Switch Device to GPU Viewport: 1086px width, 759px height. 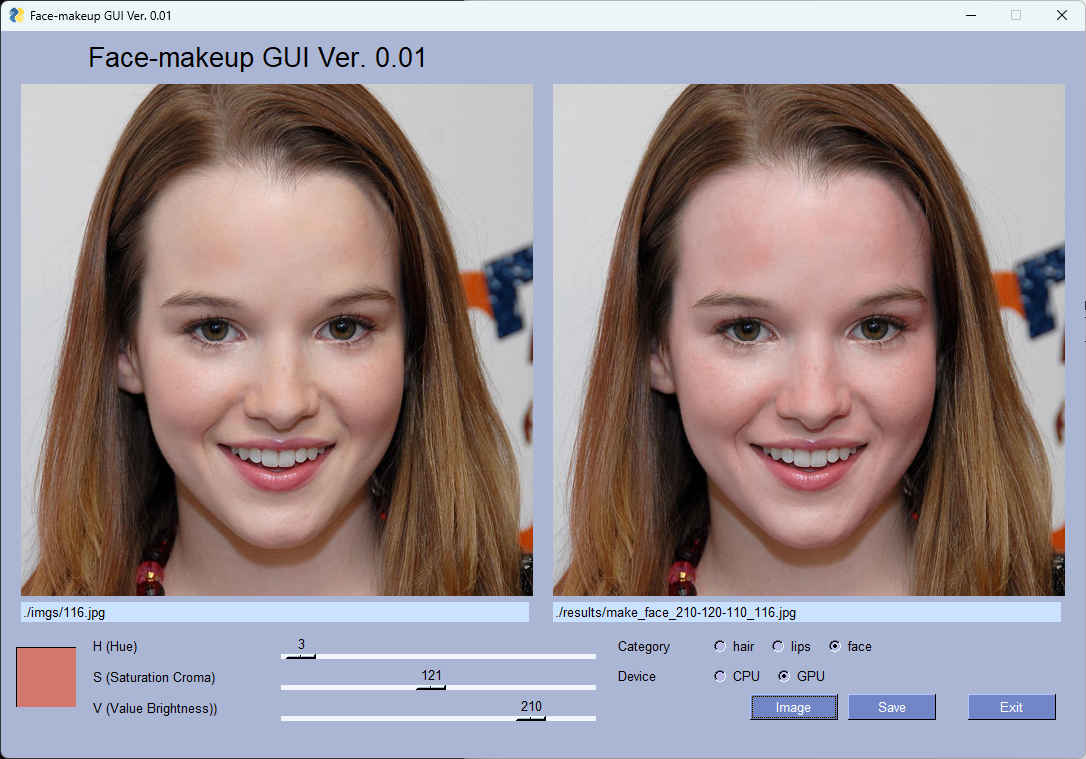784,676
